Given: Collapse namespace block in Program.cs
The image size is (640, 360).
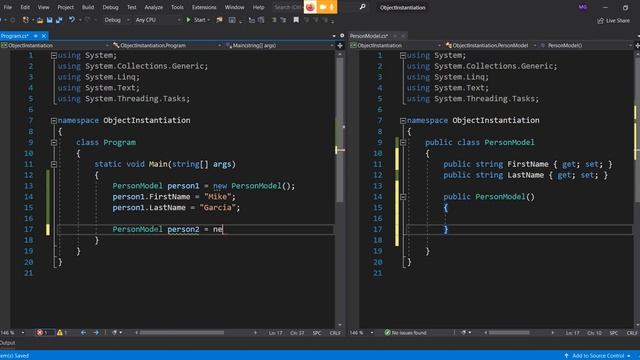Looking at the screenshot, I should 53,121.
